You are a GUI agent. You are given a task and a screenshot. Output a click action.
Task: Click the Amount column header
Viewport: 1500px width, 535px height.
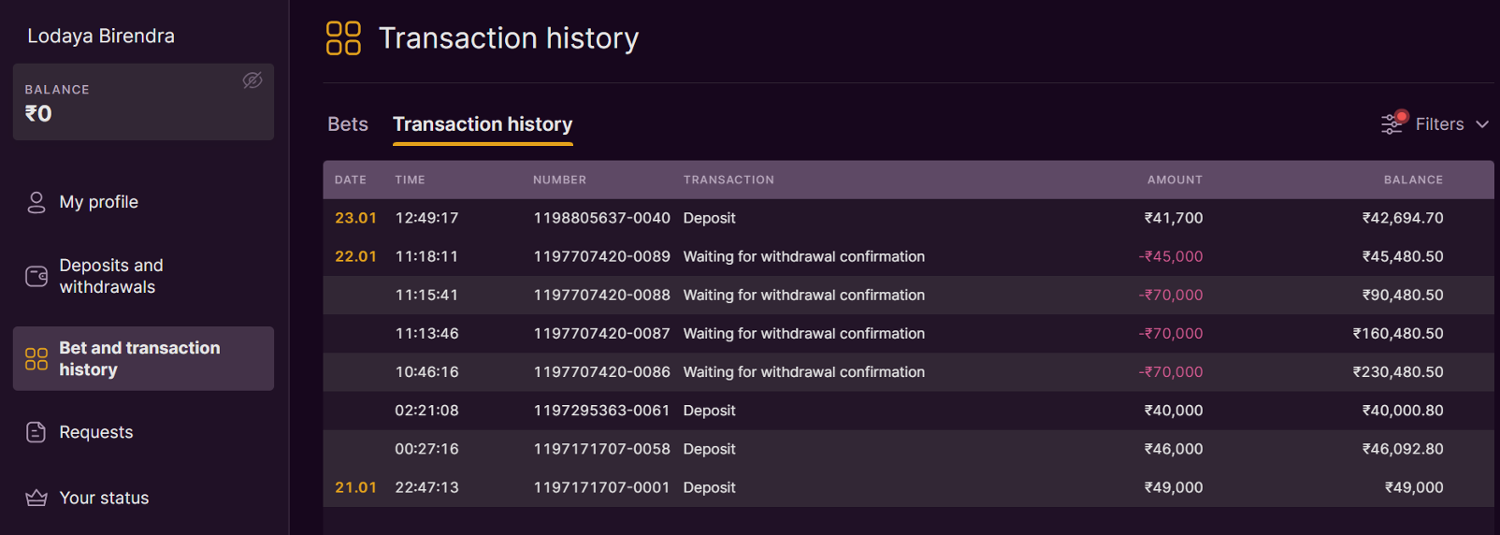coord(1174,180)
